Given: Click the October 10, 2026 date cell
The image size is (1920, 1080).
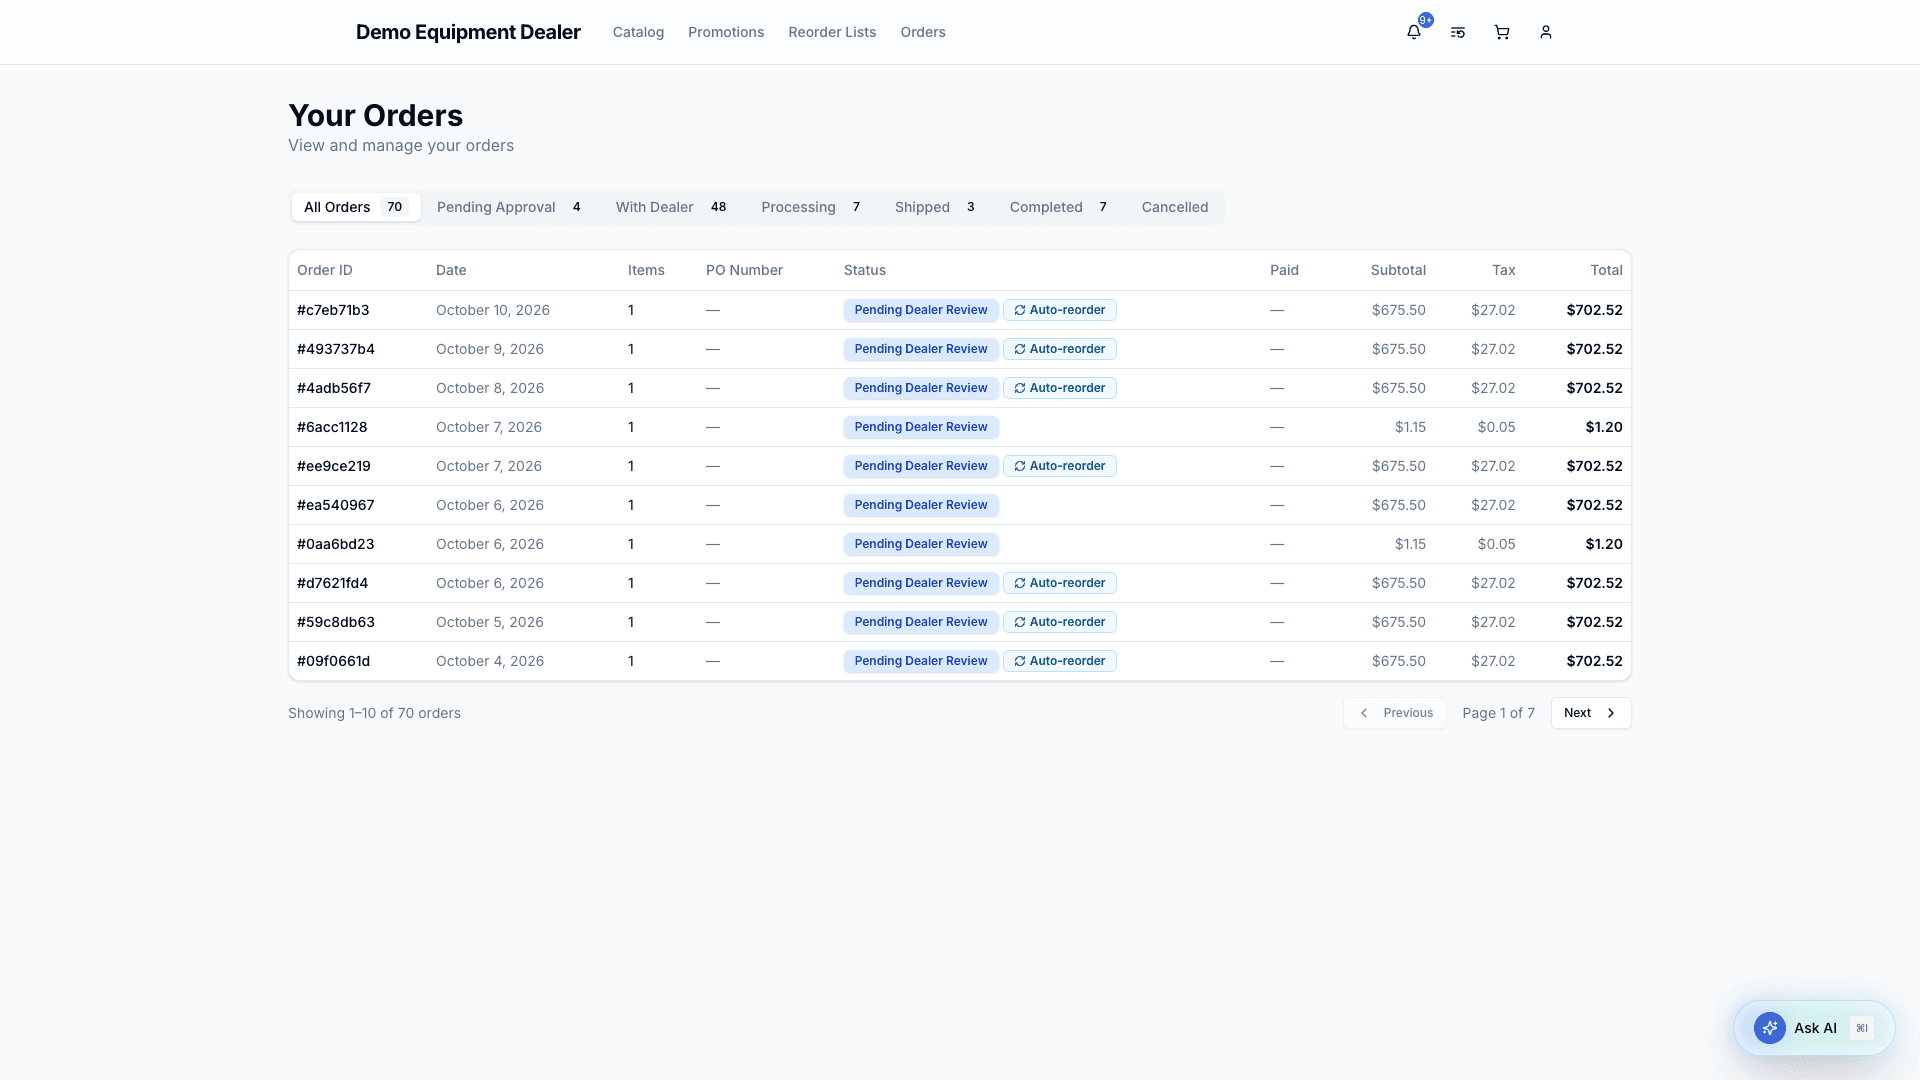Looking at the screenshot, I should point(493,310).
